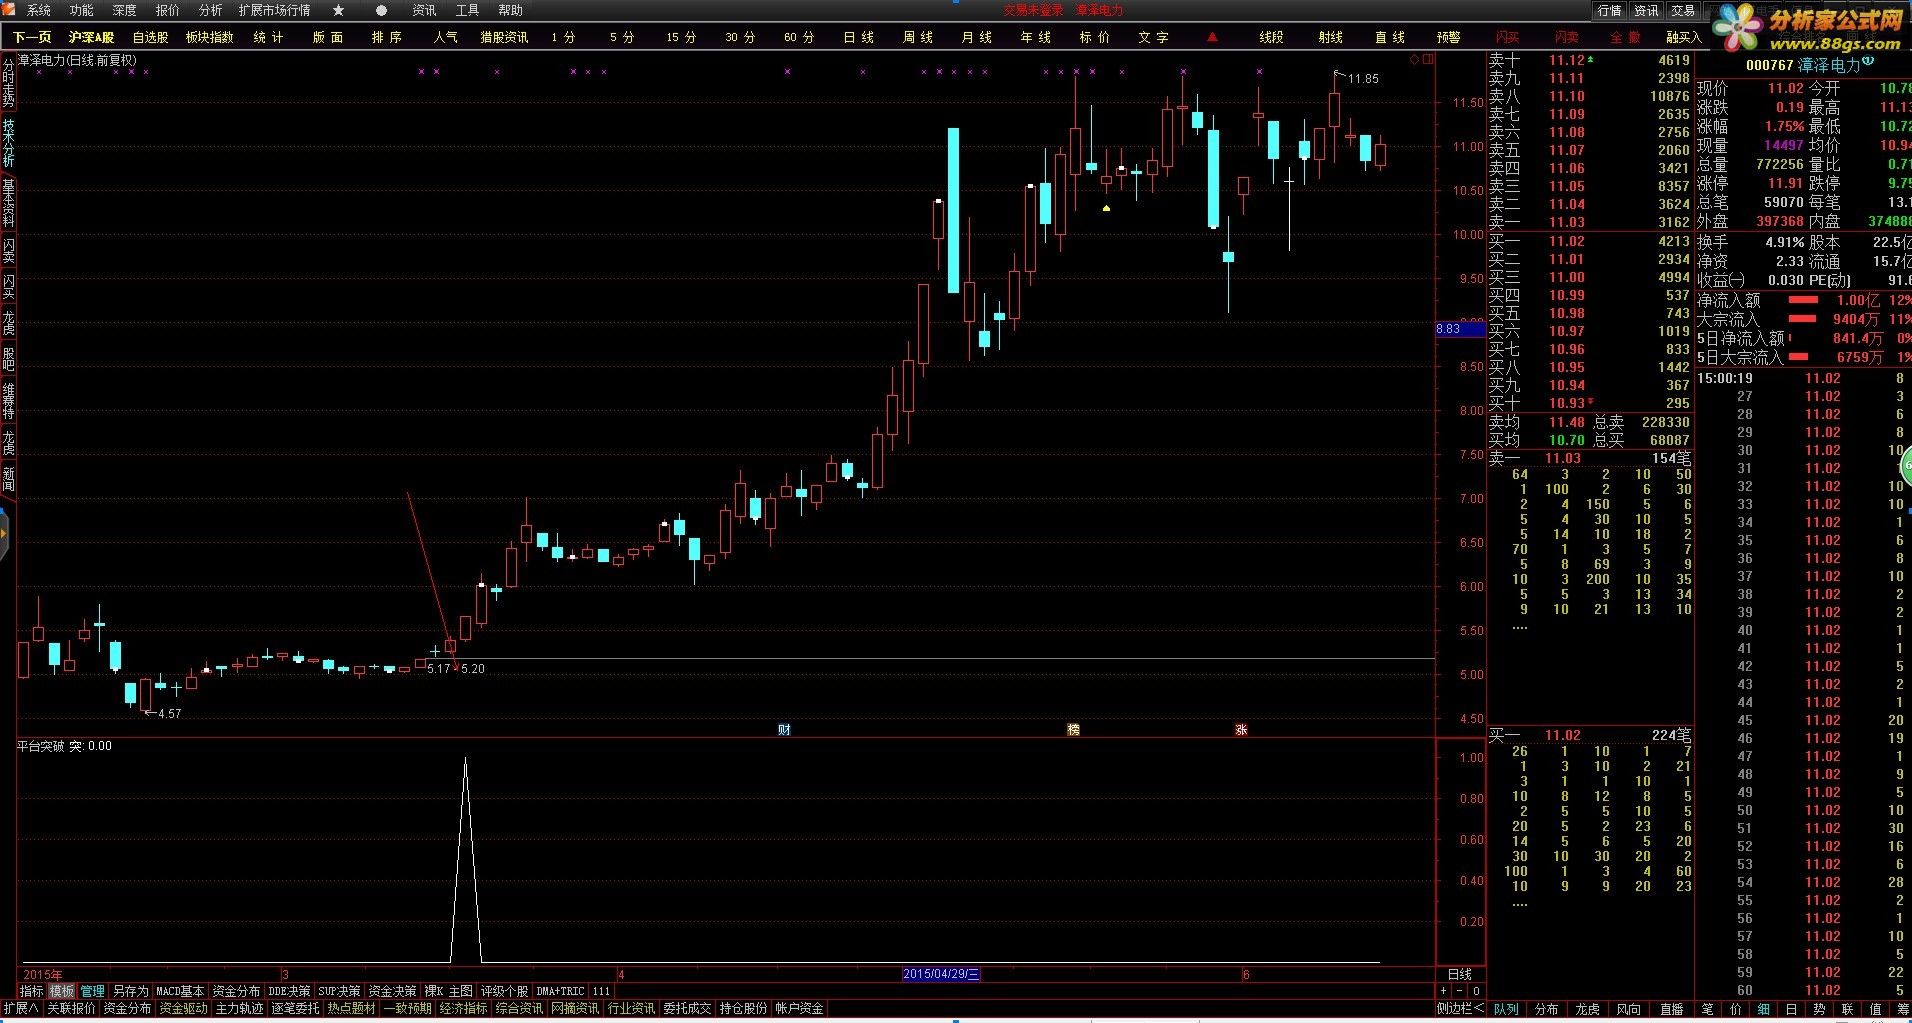Apply the DMA+TRIC indicator template
Image resolution: width=1912 pixels, height=1023 pixels.
560,991
